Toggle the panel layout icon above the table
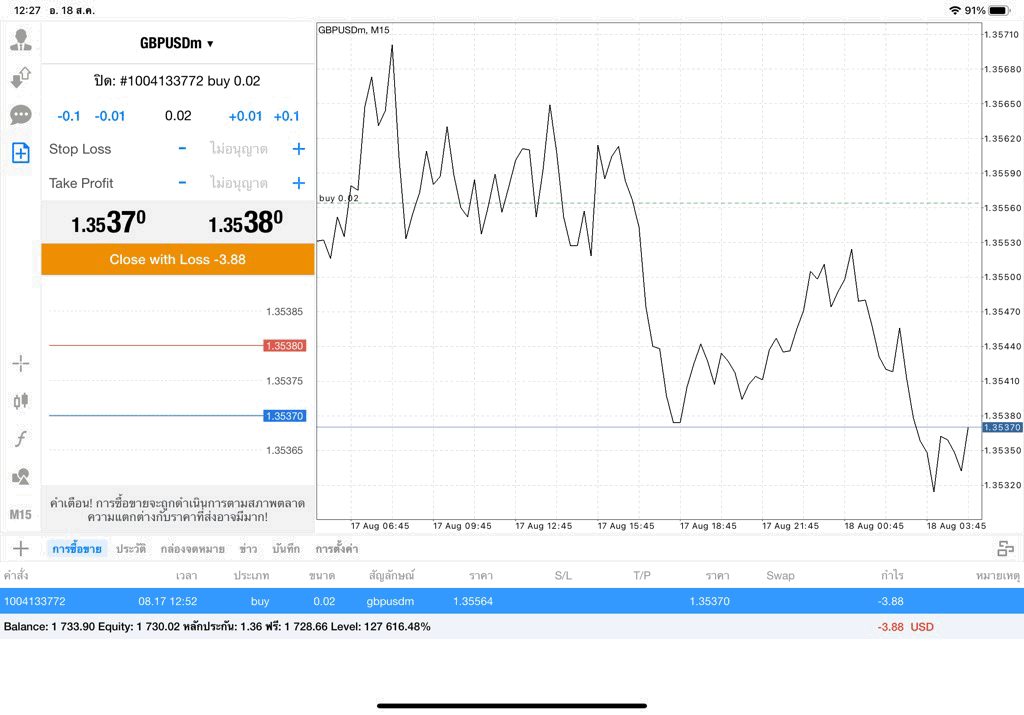 click(1006, 548)
